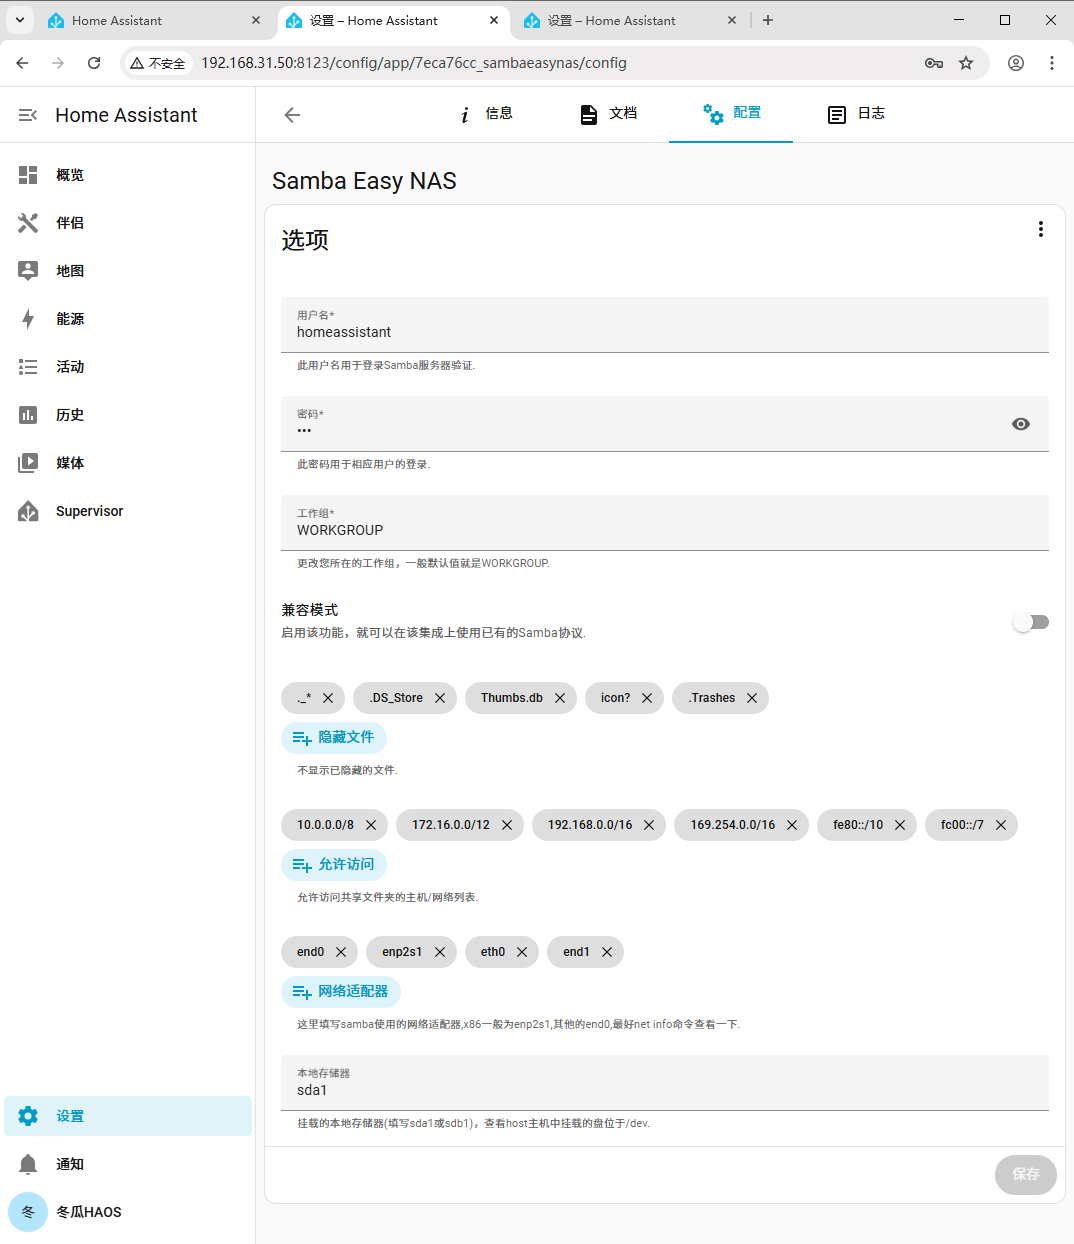1074x1244 pixels.
Task: Switch to the 日志 tab
Action: 855,114
